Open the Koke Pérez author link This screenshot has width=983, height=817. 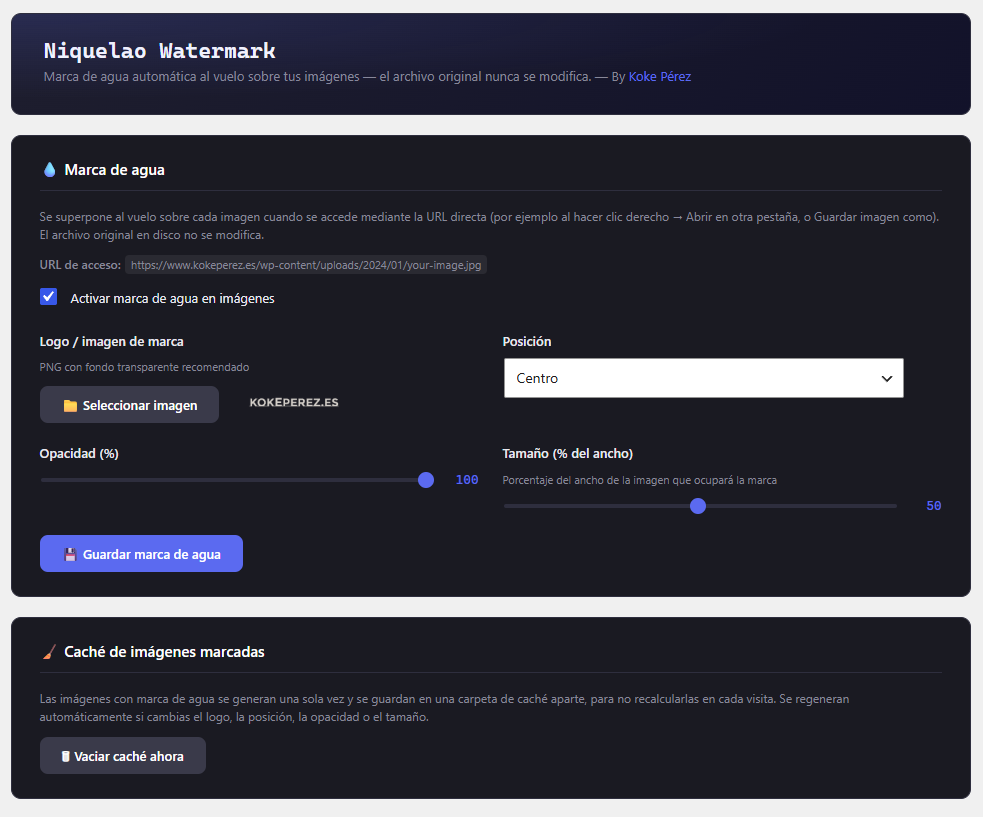tap(660, 76)
